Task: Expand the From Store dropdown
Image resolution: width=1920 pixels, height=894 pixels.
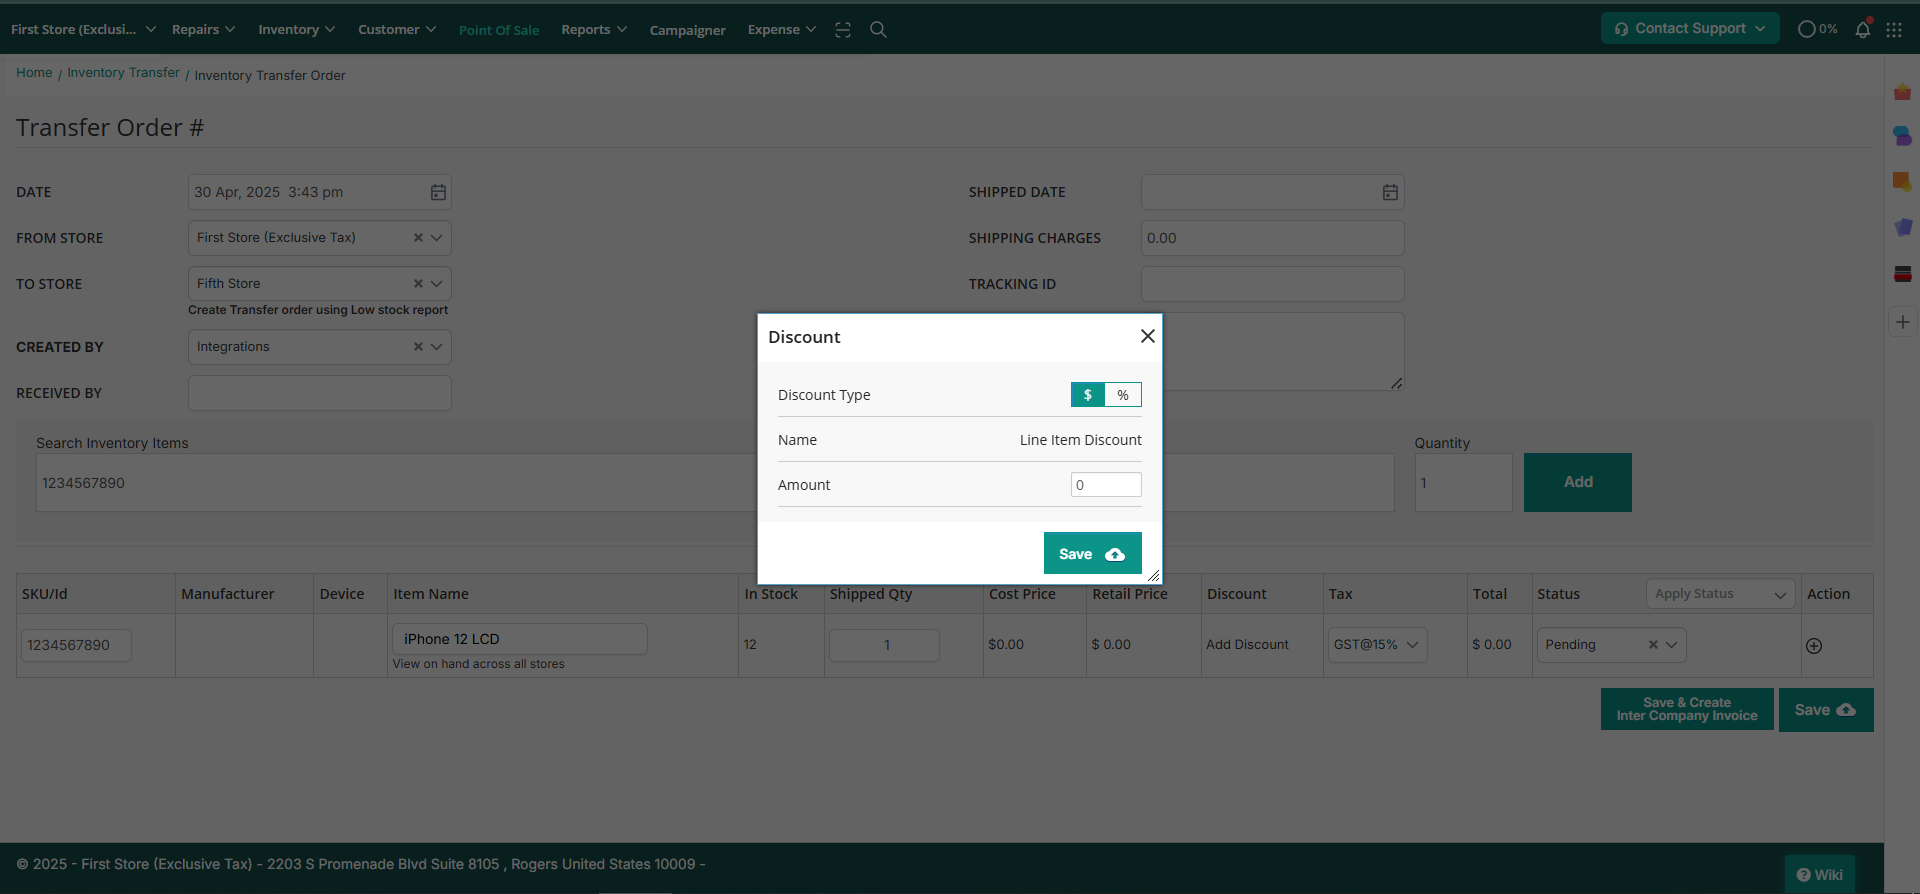Action: 437,238
